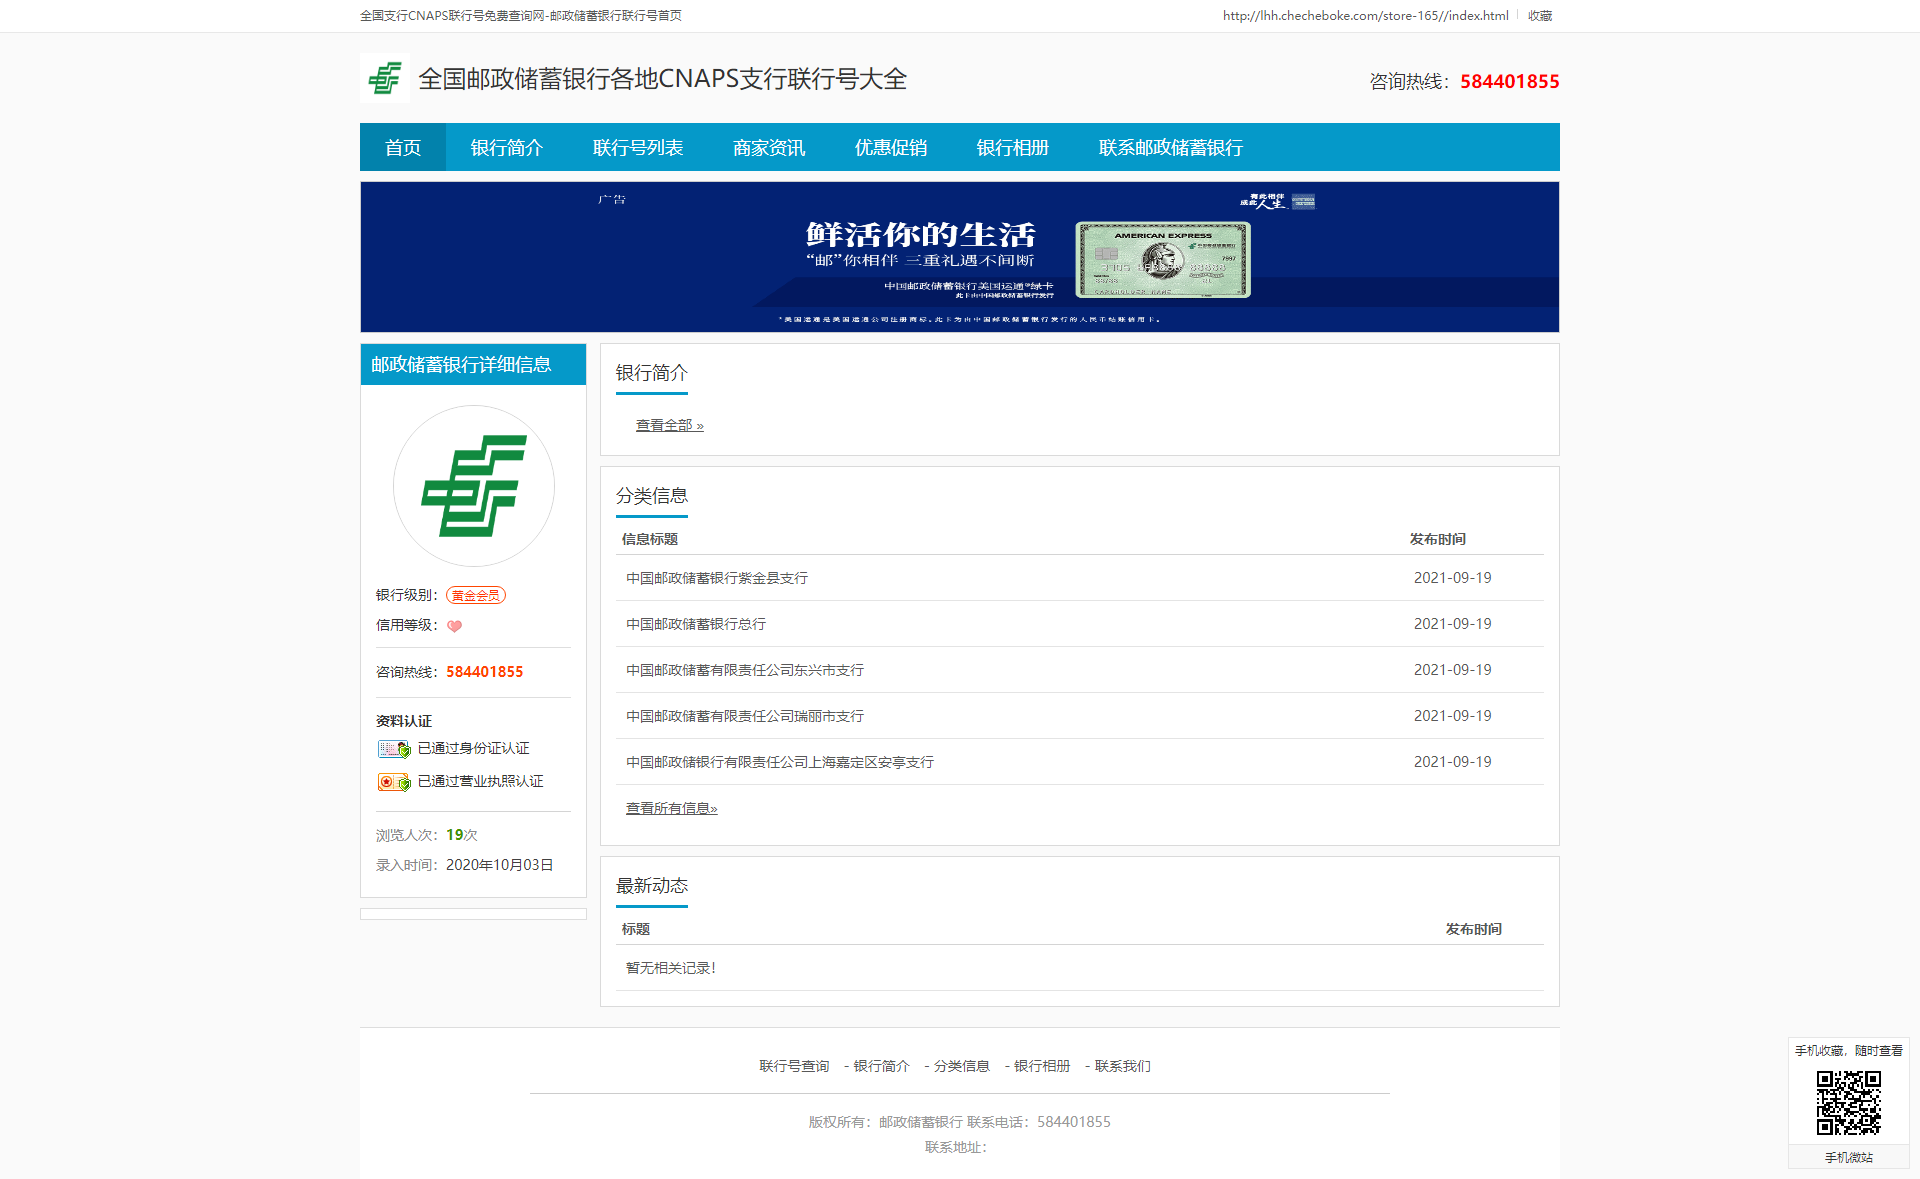Click the 已通过营业执照认证 text
Image resolution: width=1920 pixels, height=1179 pixels.
coord(481,781)
